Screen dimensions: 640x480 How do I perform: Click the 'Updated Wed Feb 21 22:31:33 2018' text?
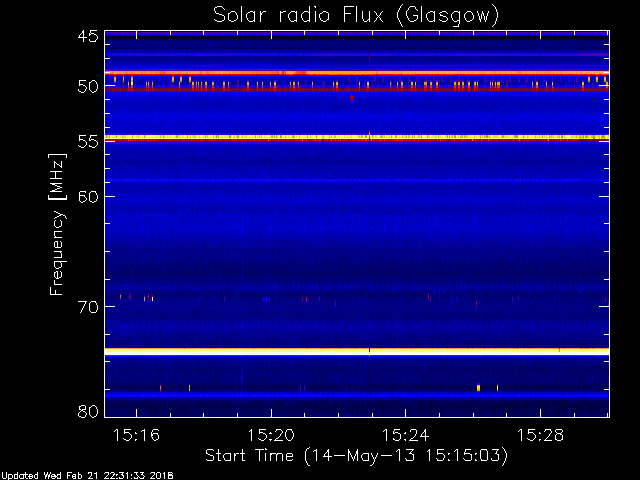click(87, 476)
